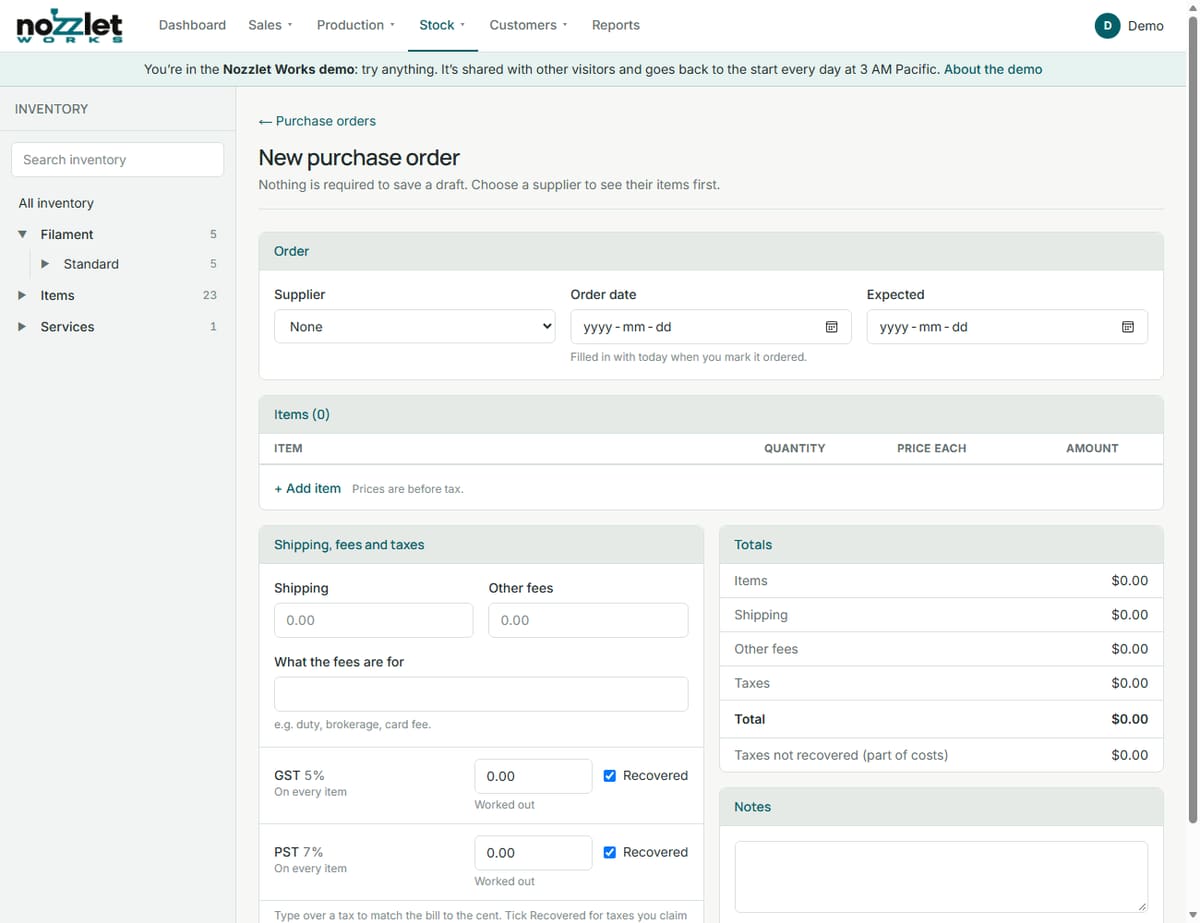Collapse the Filament tree node

click(22, 234)
